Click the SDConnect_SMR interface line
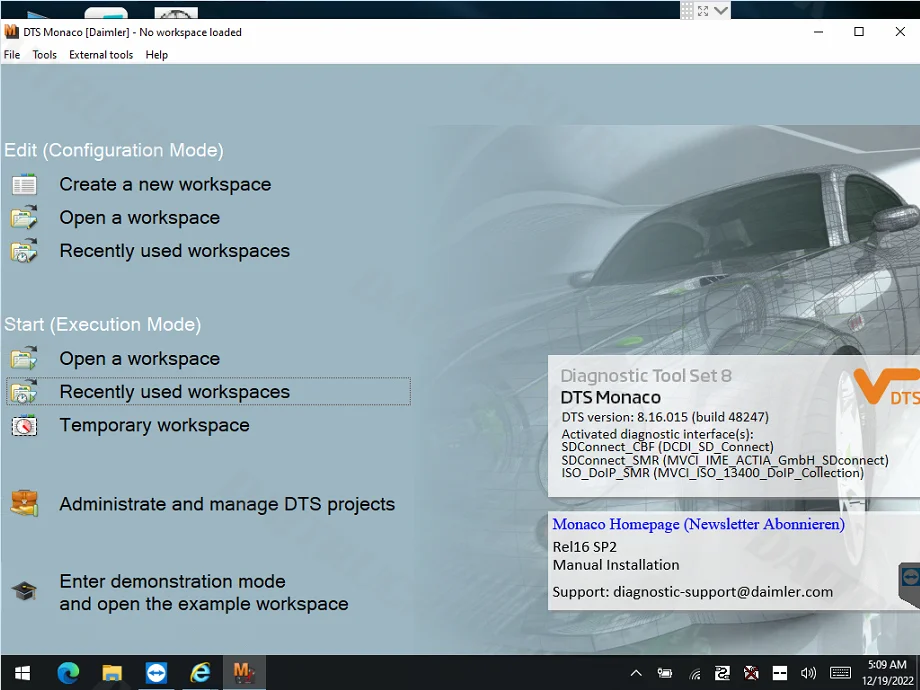920x690 pixels. 725,460
